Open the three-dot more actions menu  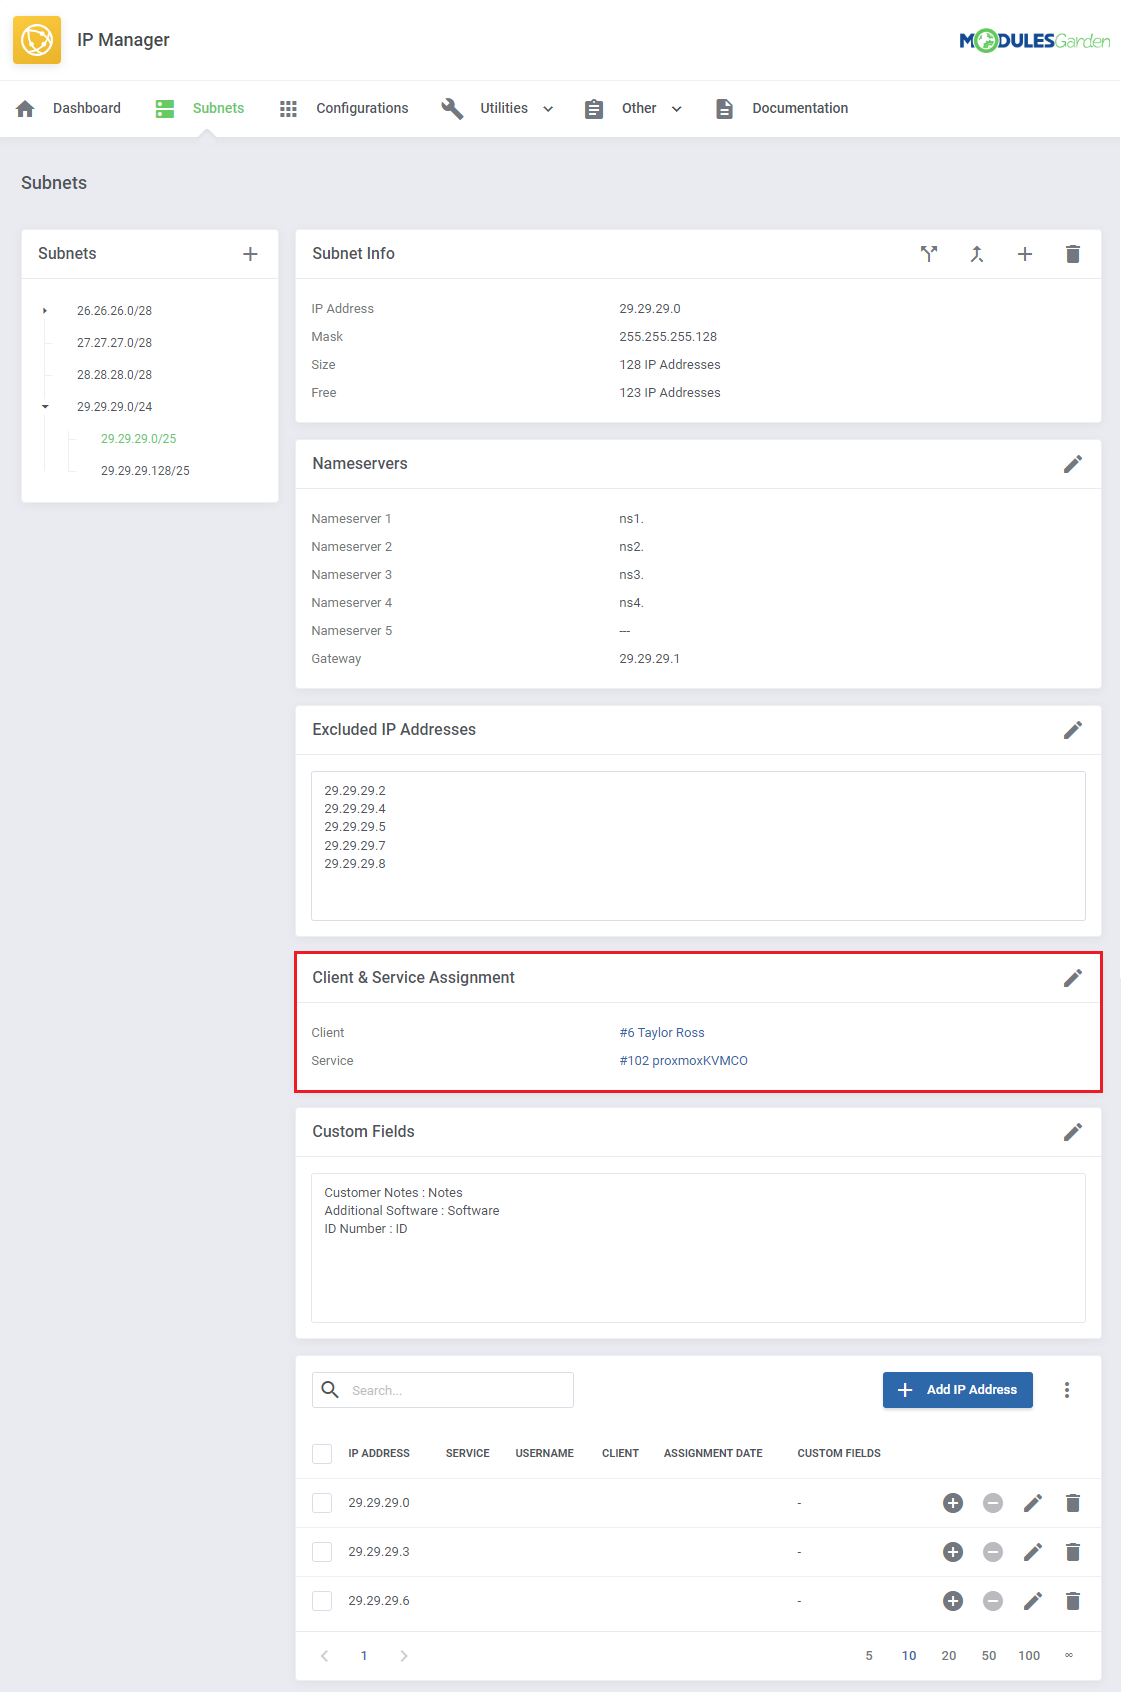(1067, 1390)
